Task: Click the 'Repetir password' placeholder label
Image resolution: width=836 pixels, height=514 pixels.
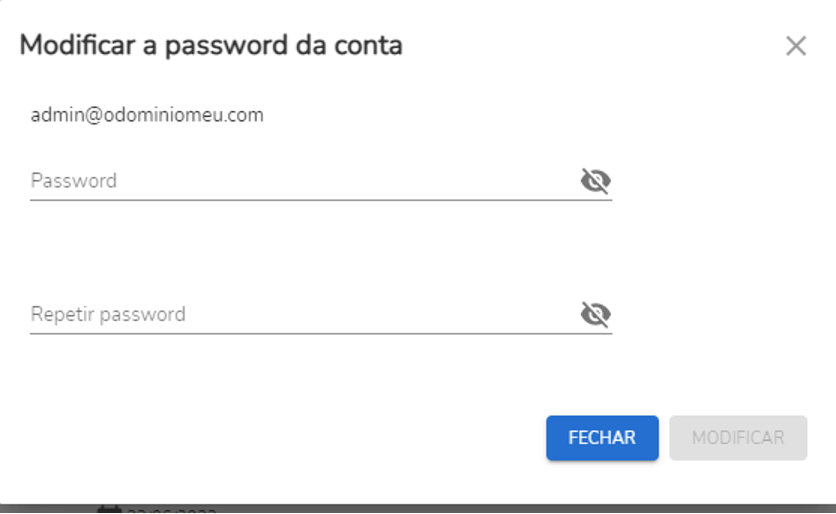Action: [108, 314]
